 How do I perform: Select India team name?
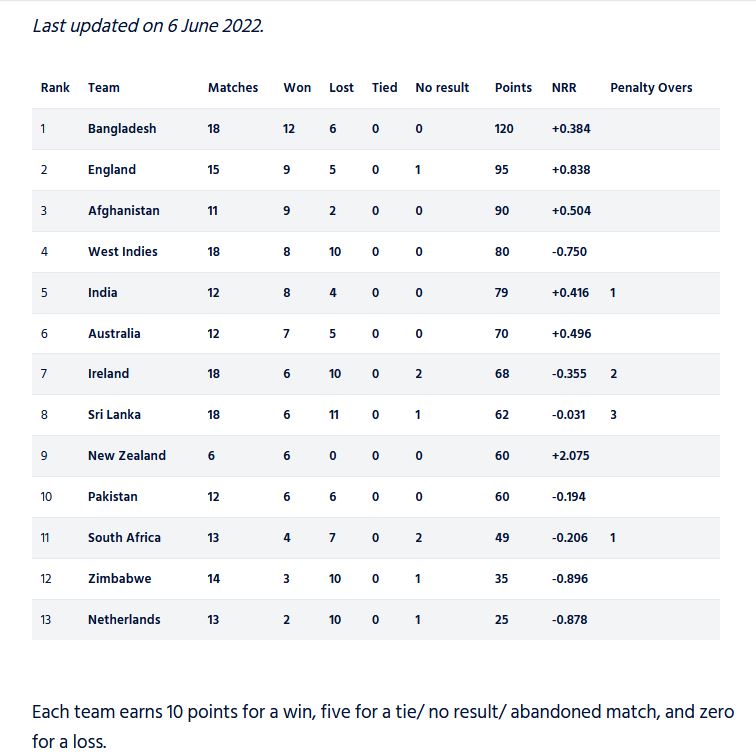coord(102,293)
